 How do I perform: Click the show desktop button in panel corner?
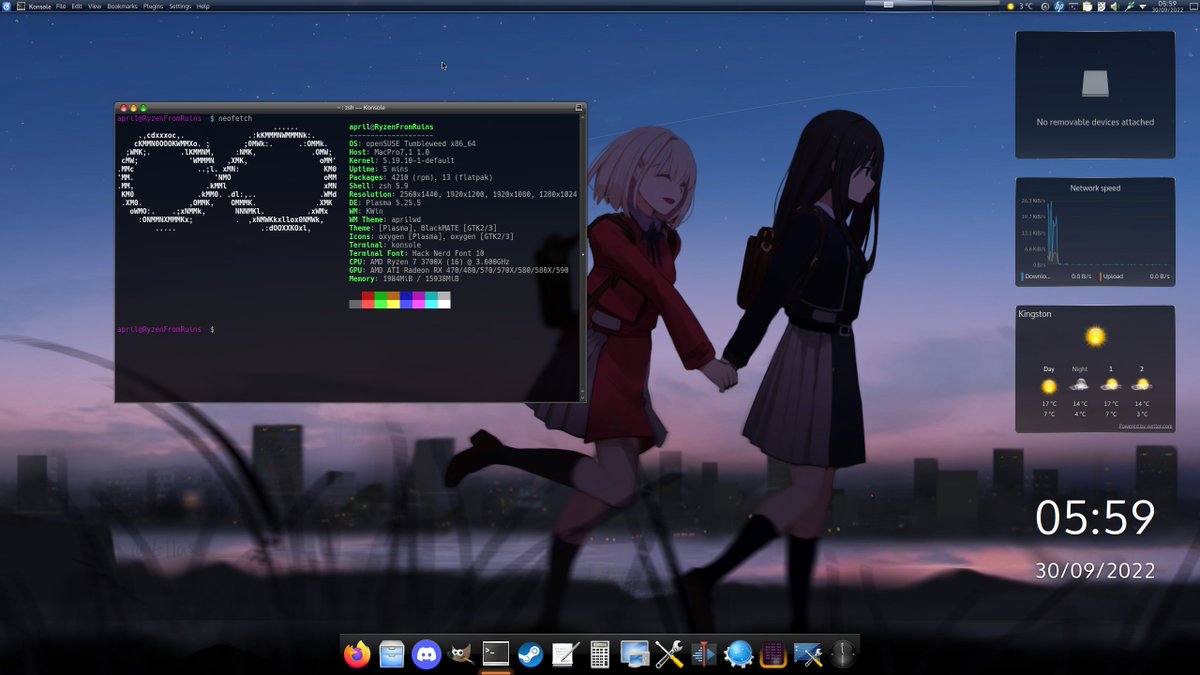pos(1196,6)
